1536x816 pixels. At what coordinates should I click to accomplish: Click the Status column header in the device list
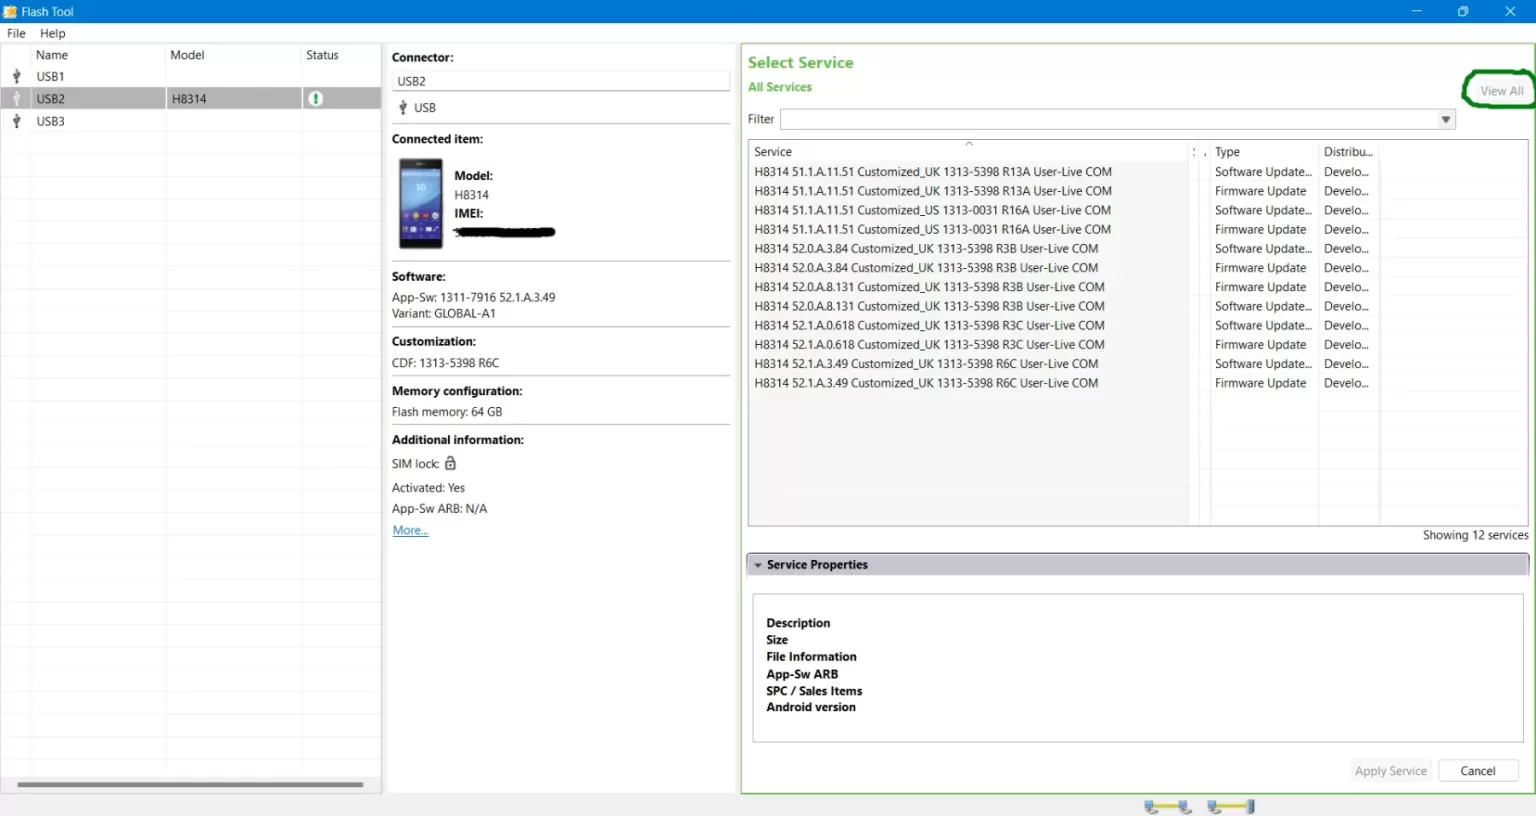340,55
